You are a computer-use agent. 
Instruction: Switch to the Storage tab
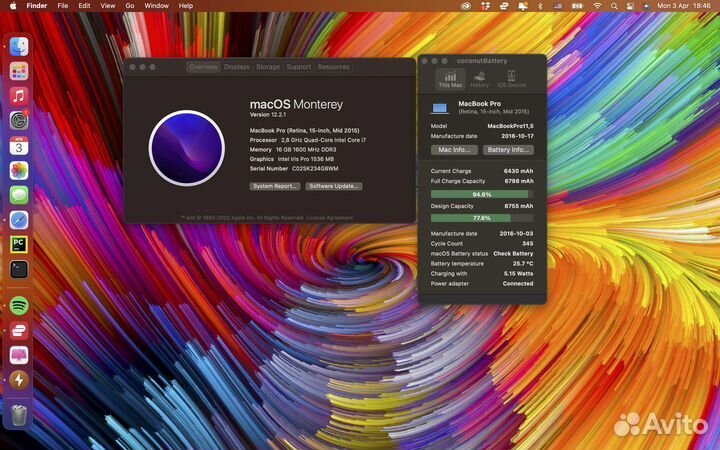(x=268, y=67)
